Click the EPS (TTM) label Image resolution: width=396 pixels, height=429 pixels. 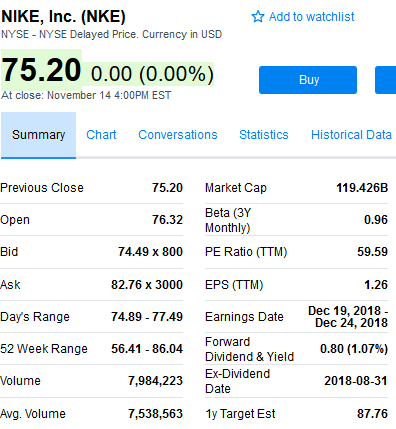pyautogui.click(x=234, y=285)
